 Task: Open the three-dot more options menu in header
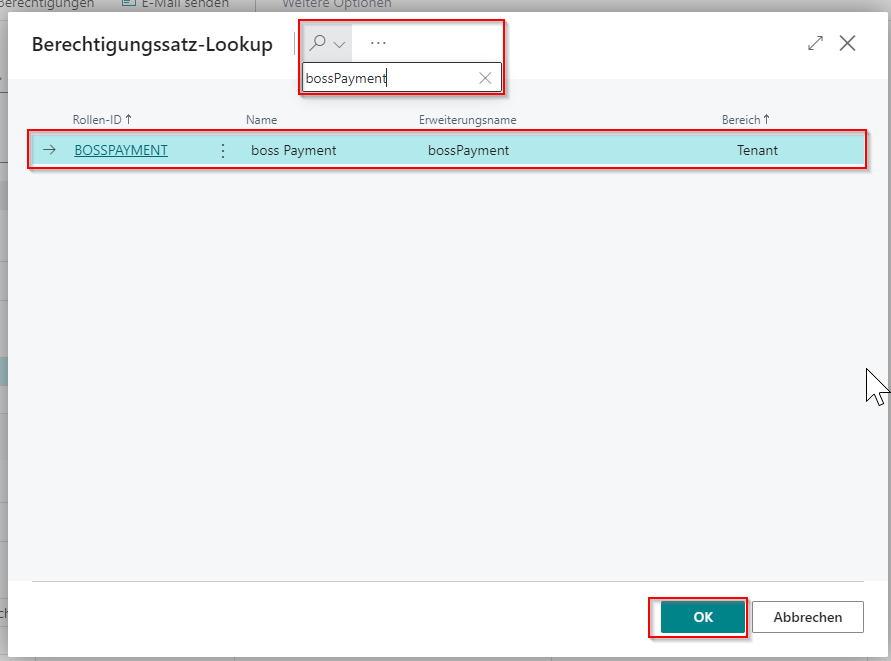[378, 44]
